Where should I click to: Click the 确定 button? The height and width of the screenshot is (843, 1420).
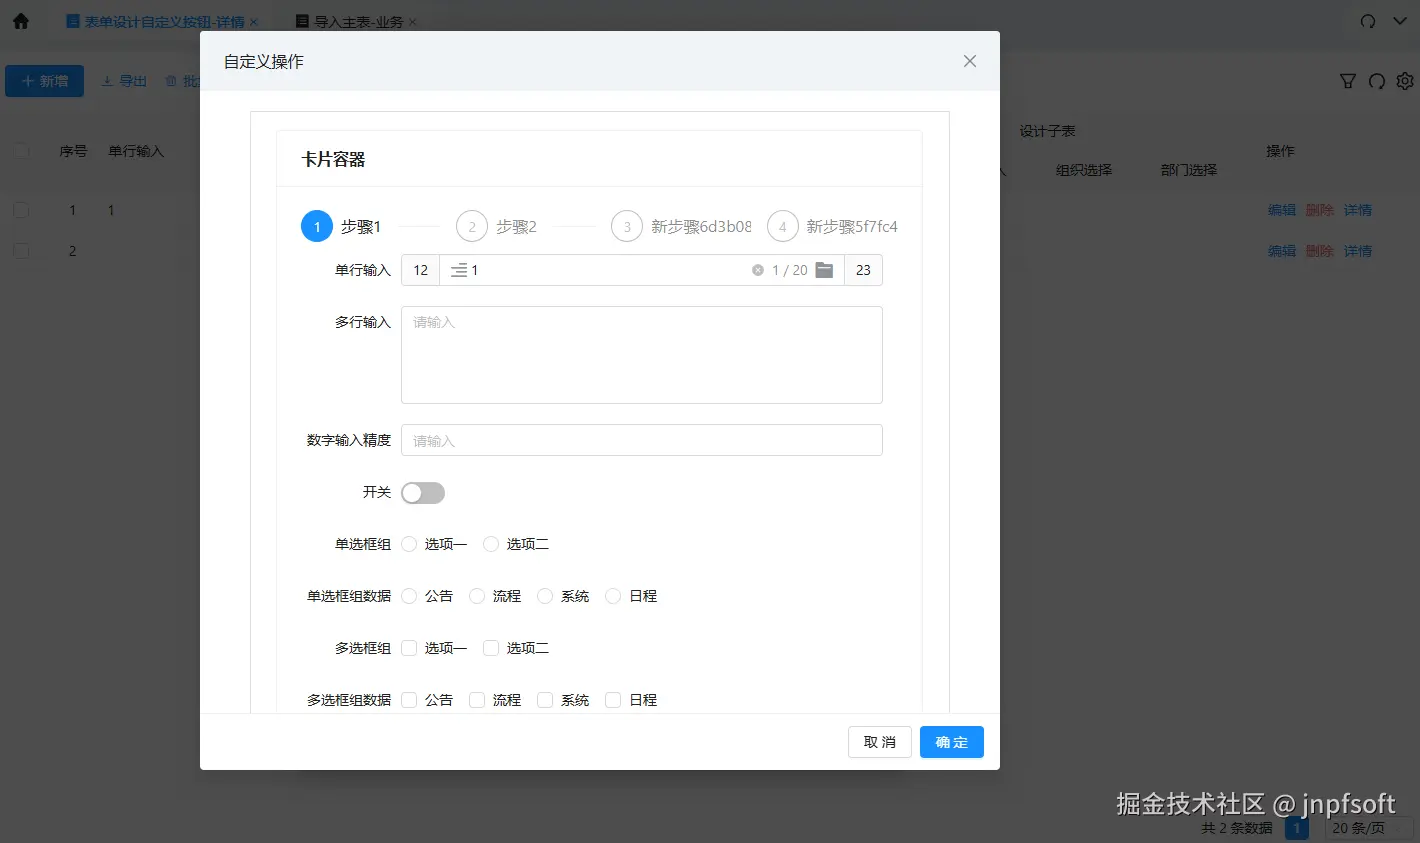click(x=952, y=742)
